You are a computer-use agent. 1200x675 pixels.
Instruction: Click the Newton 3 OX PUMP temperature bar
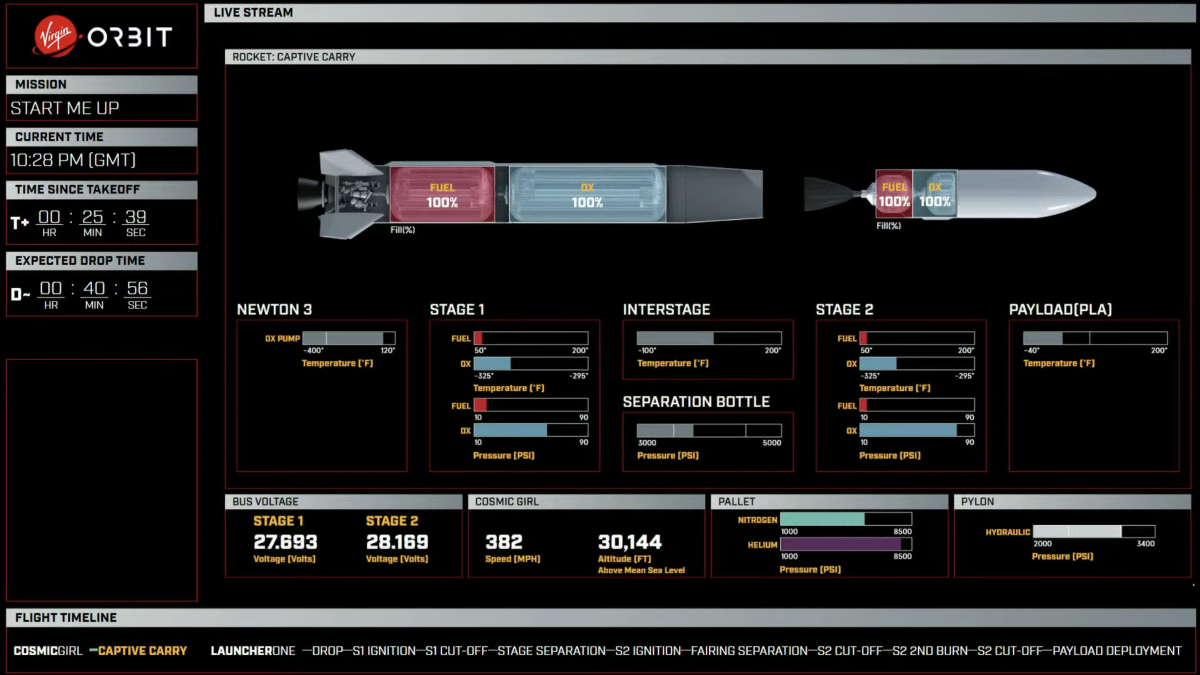coord(349,338)
